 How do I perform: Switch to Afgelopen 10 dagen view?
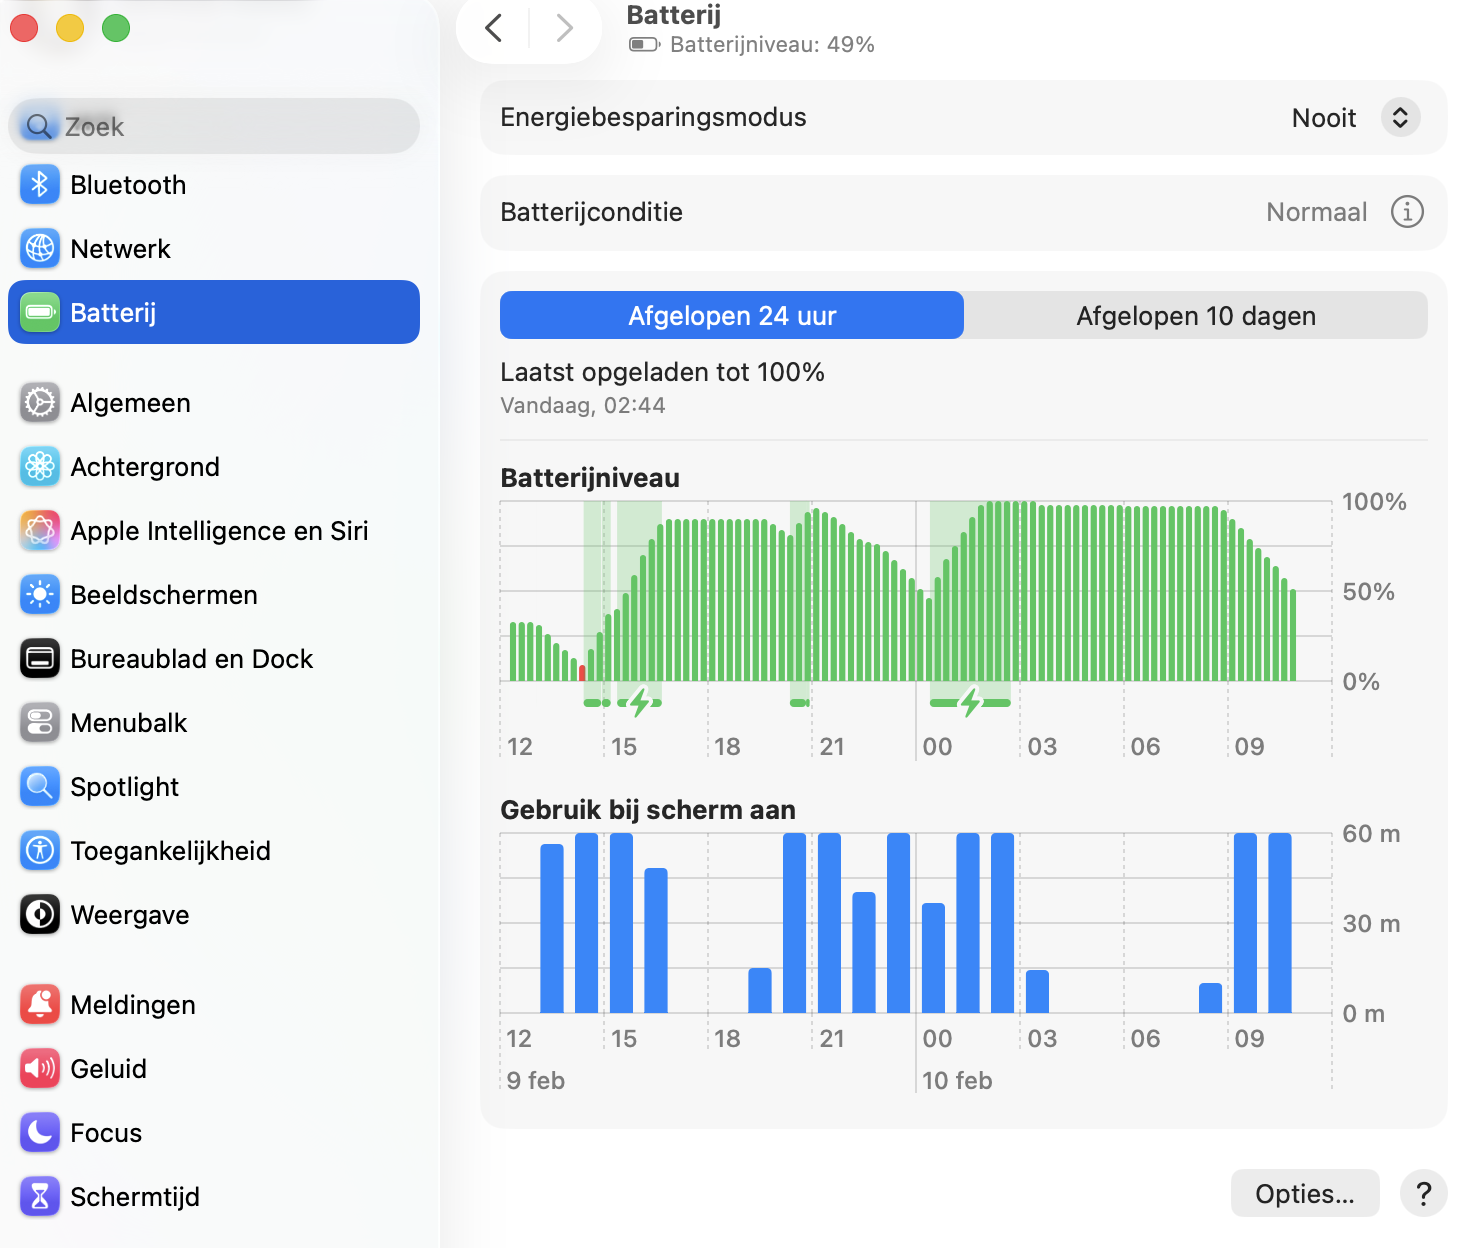pyautogui.click(x=1195, y=315)
